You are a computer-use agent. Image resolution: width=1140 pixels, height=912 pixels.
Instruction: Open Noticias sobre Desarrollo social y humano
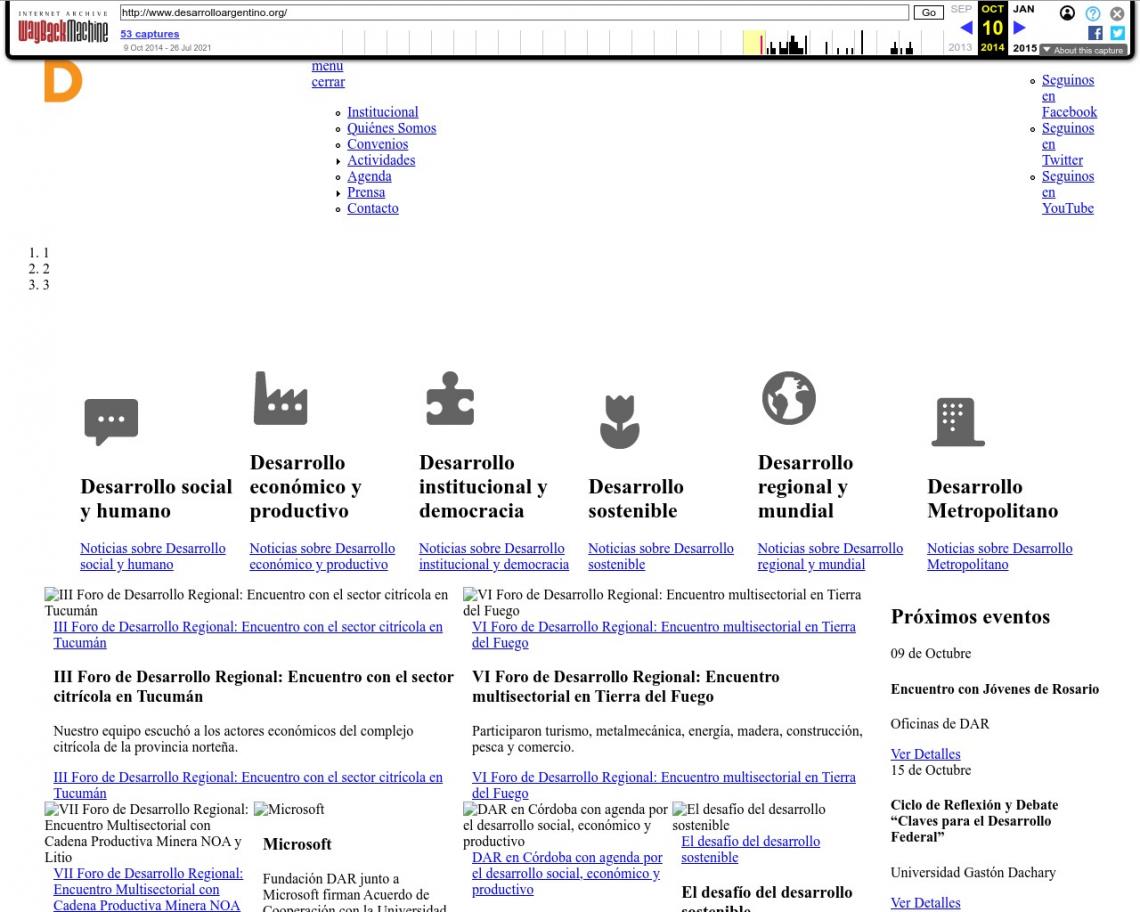click(x=153, y=556)
